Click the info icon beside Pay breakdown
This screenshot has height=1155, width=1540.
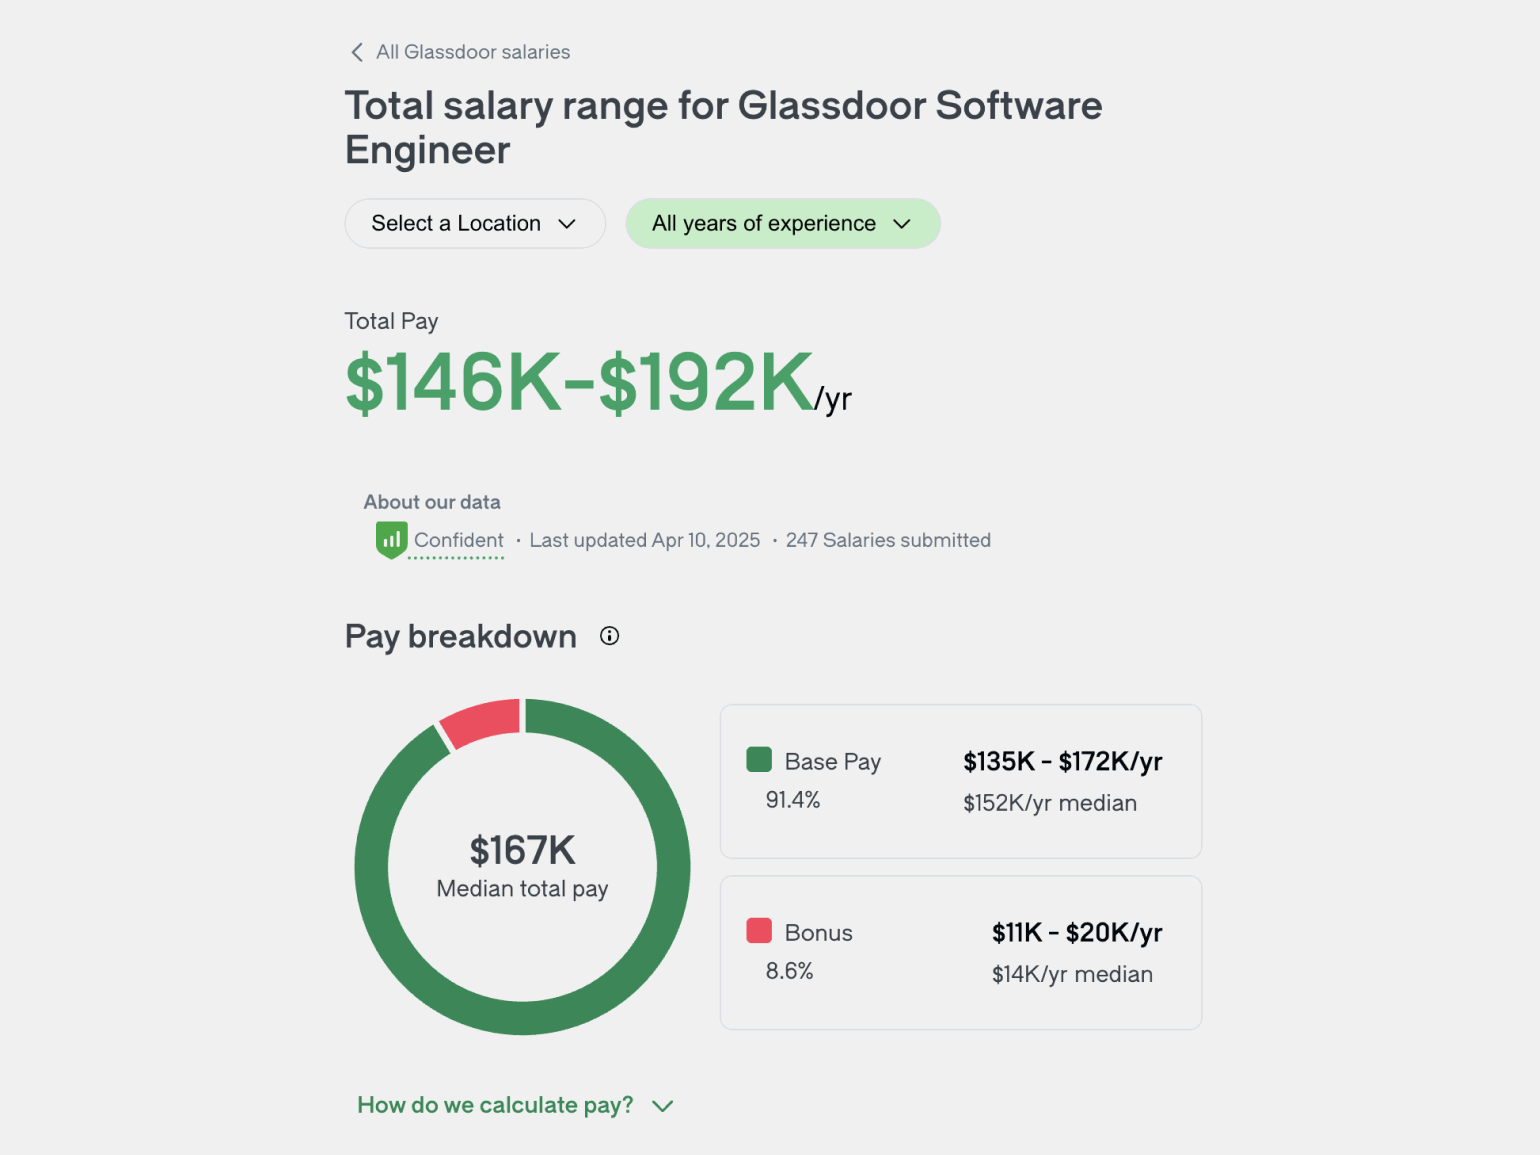point(609,636)
